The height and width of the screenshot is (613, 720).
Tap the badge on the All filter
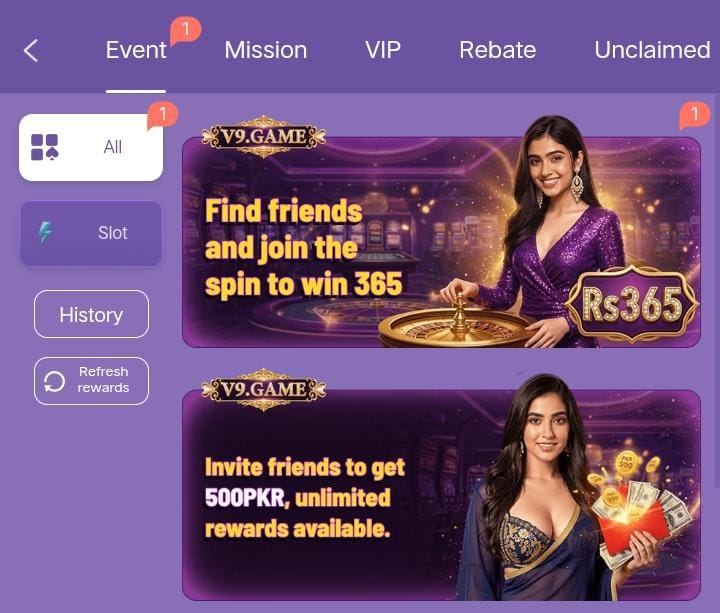pos(162,115)
